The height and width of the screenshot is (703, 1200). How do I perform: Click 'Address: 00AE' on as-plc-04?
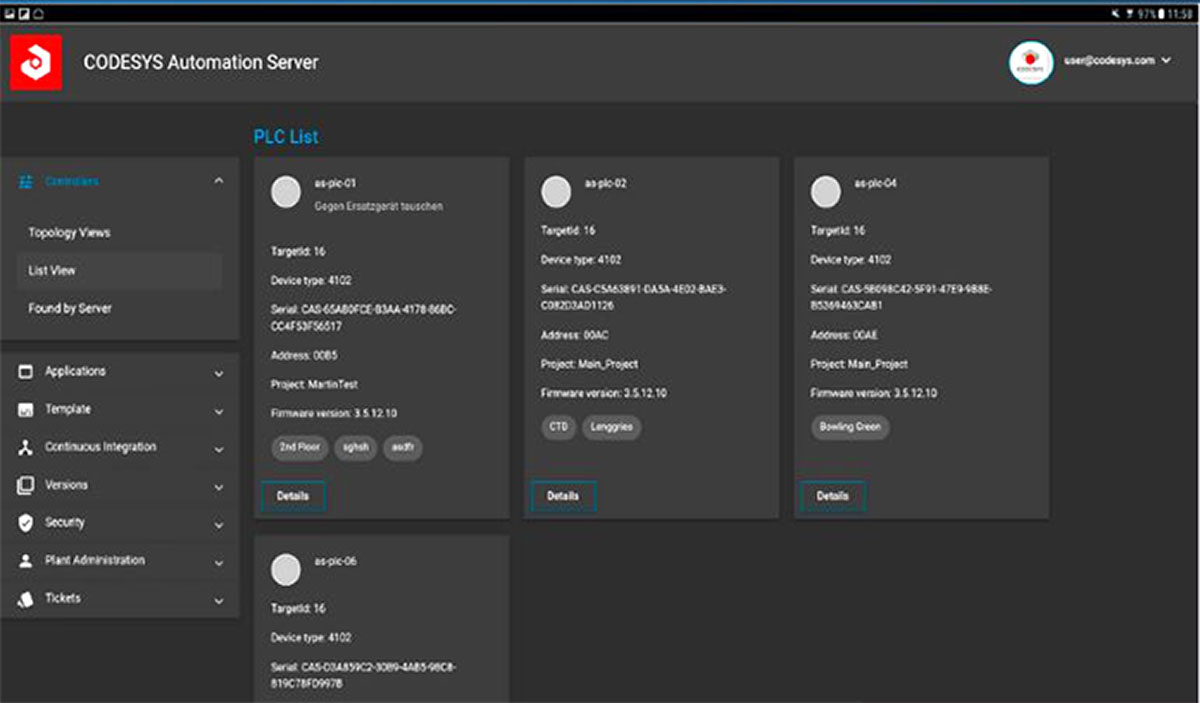tap(846, 335)
